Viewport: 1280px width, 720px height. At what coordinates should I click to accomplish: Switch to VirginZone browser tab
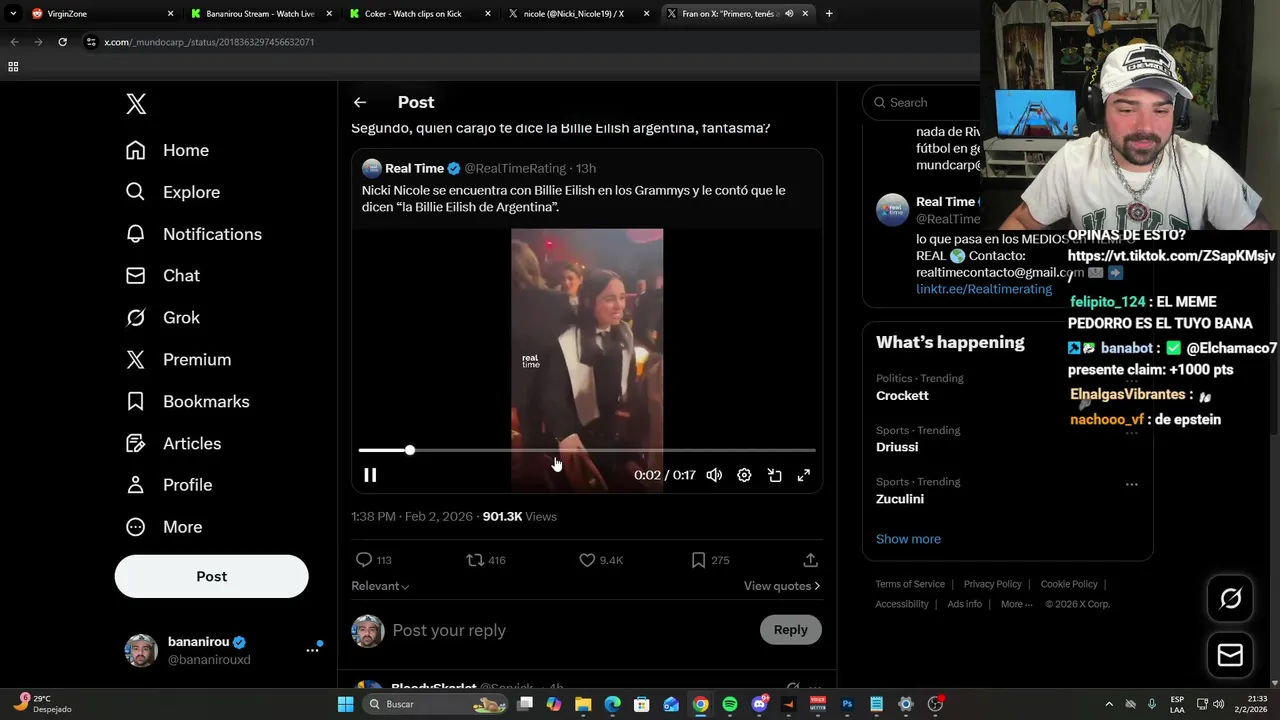click(x=100, y=14)
